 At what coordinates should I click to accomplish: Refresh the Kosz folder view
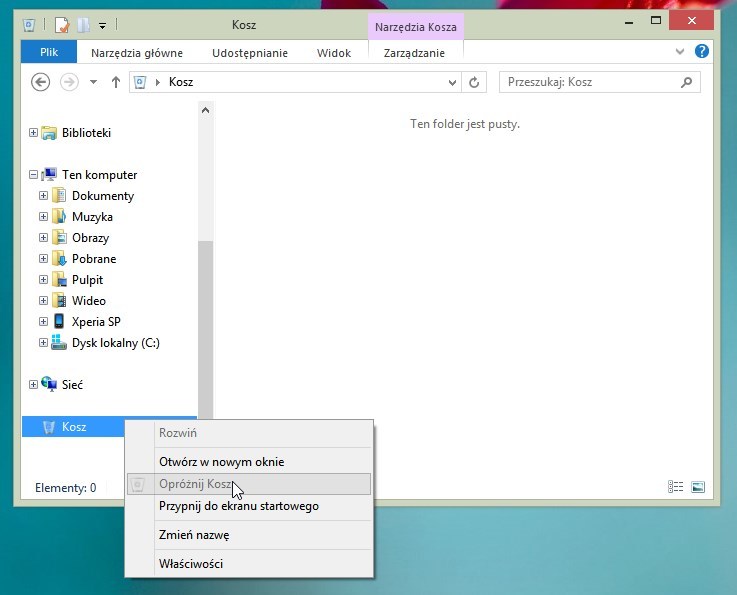[x=474, y=82]
